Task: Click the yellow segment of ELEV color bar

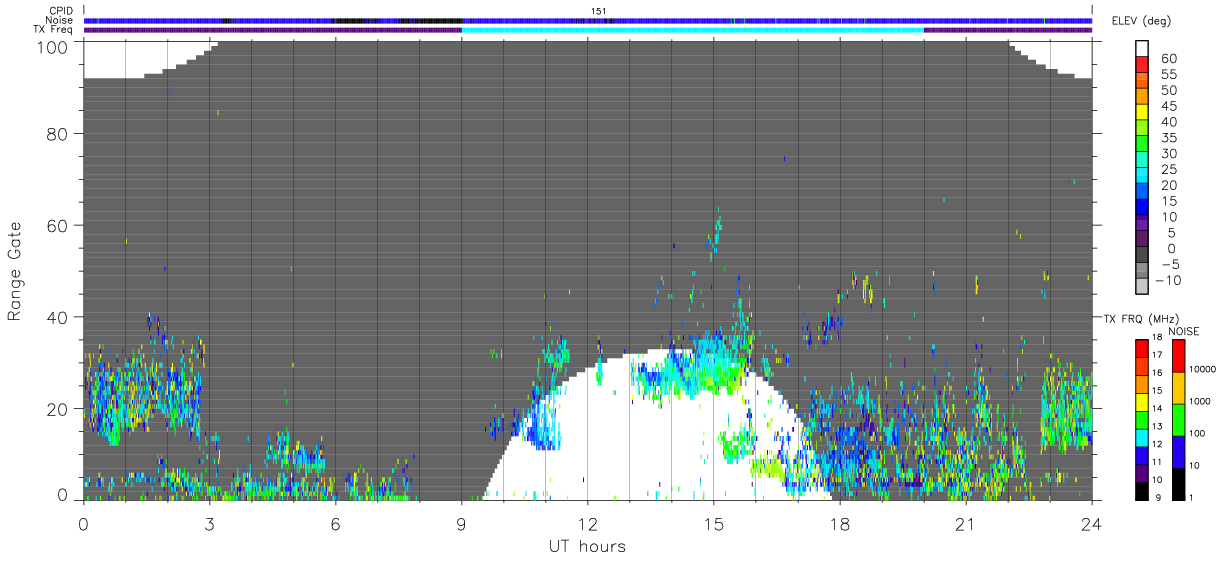Action: click(x=1142, y=113)
